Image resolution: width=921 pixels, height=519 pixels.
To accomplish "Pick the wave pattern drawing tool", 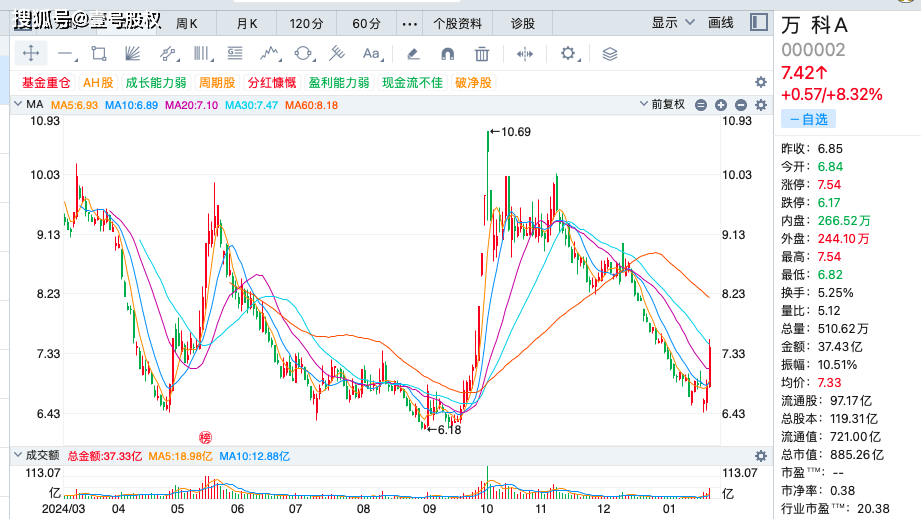I will pyautogui.click(x=270, y=54).
